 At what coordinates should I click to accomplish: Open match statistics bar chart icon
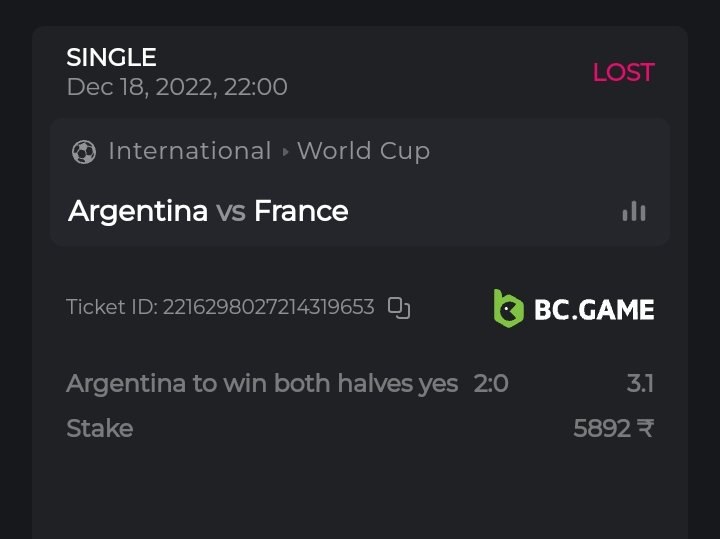(634, 211)
